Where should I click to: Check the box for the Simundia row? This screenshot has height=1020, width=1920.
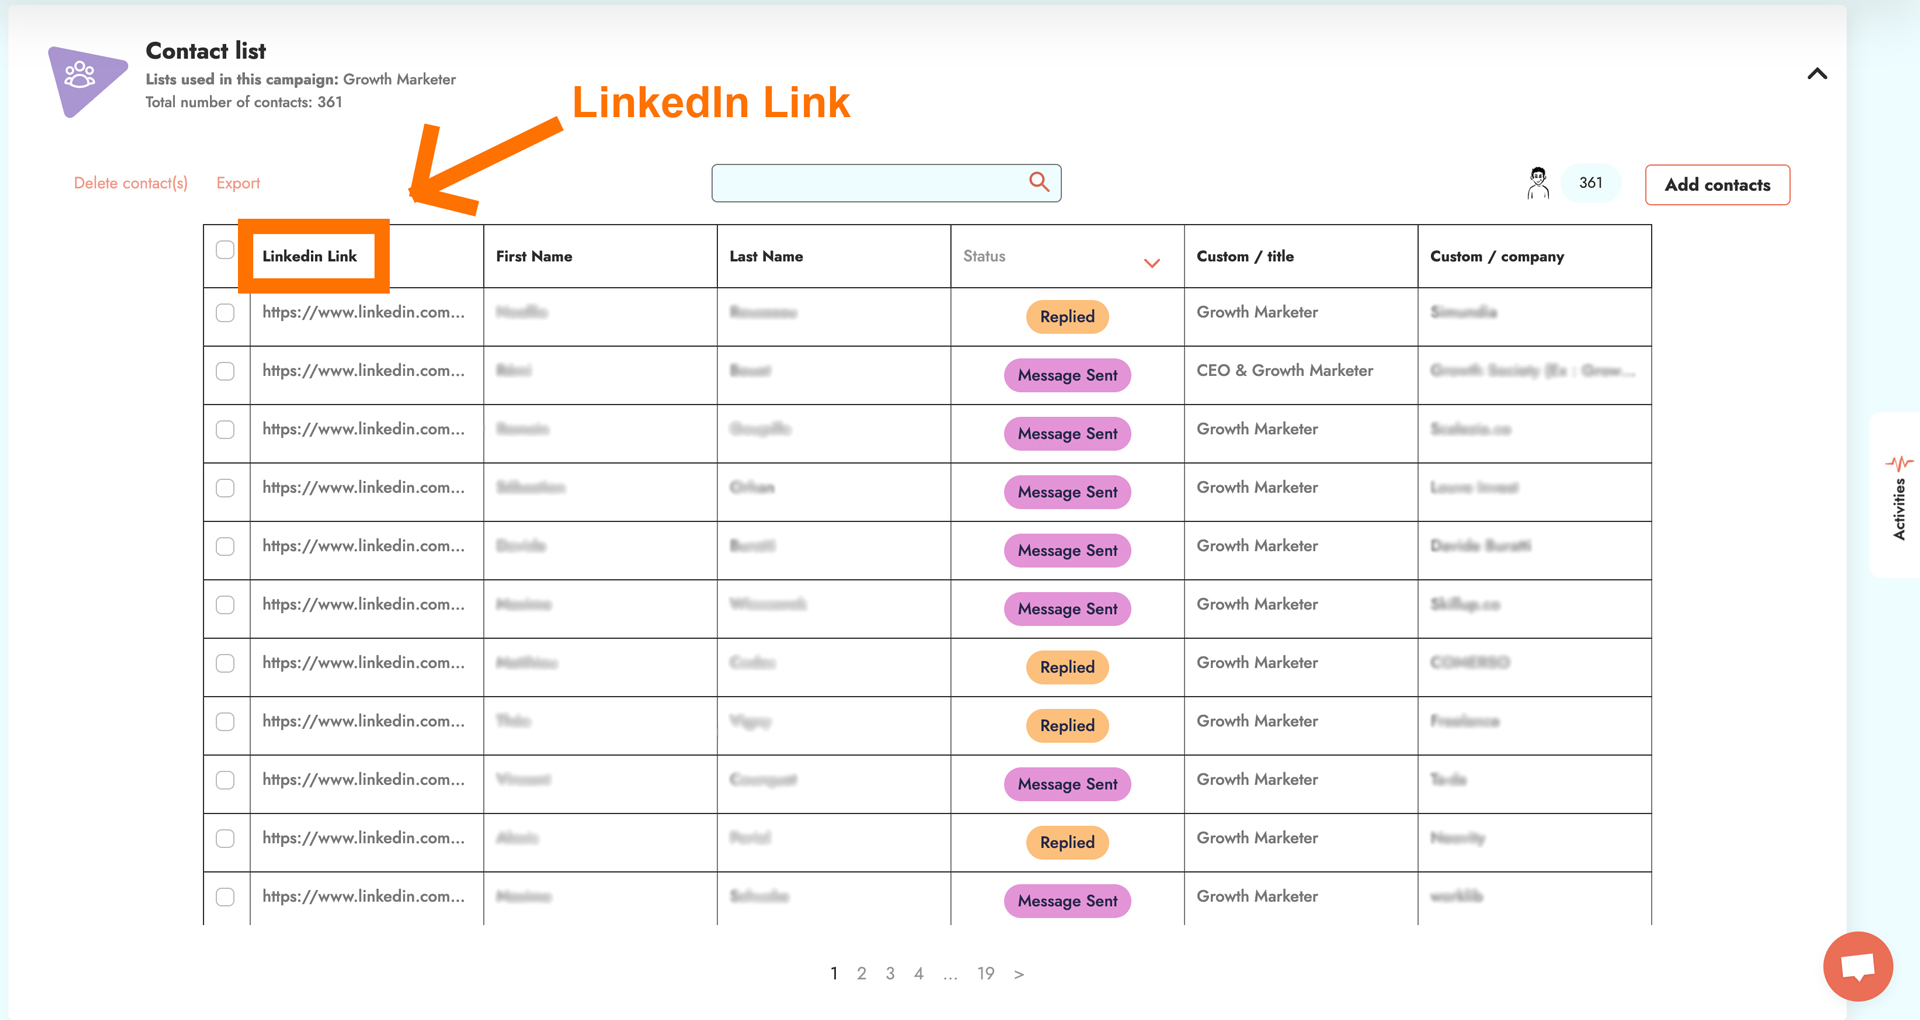[x=225, y=313]
